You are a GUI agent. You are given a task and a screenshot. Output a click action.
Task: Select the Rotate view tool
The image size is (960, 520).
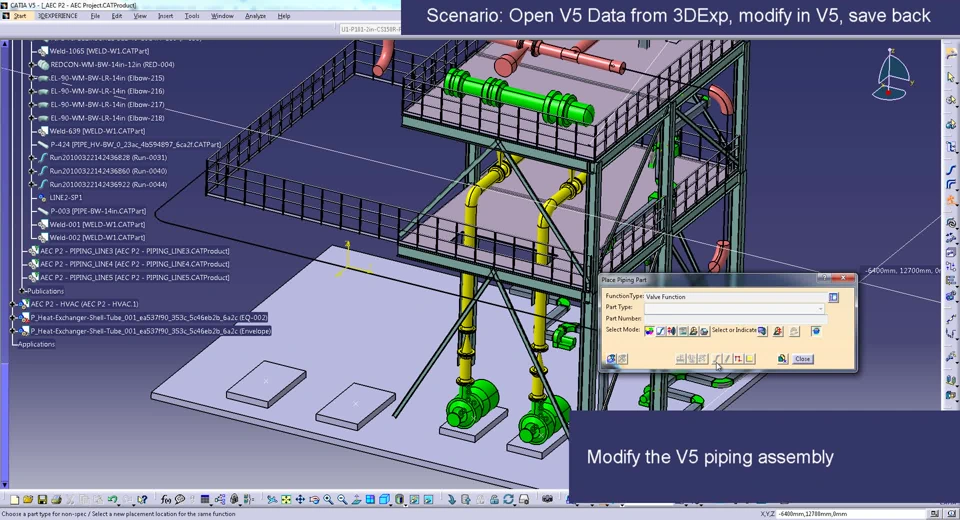pyautogui.click(x=314, y=500)
